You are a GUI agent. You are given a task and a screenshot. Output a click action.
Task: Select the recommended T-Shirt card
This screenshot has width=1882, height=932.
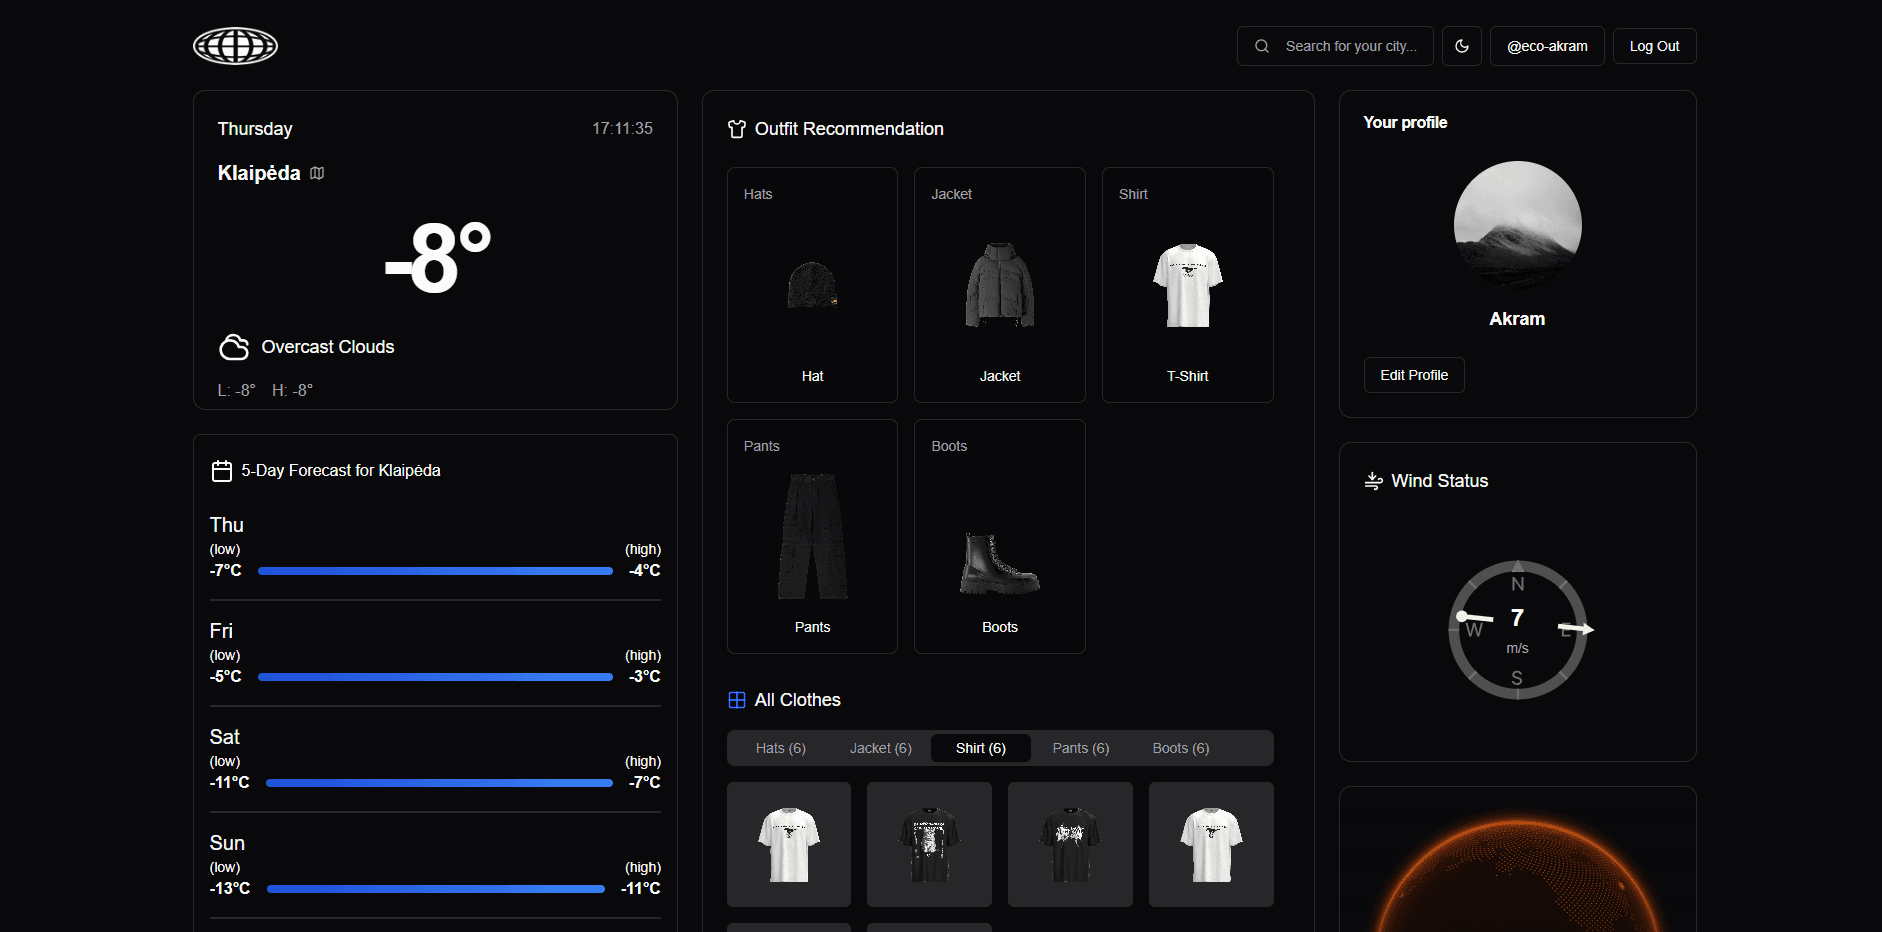point(1188,285)
